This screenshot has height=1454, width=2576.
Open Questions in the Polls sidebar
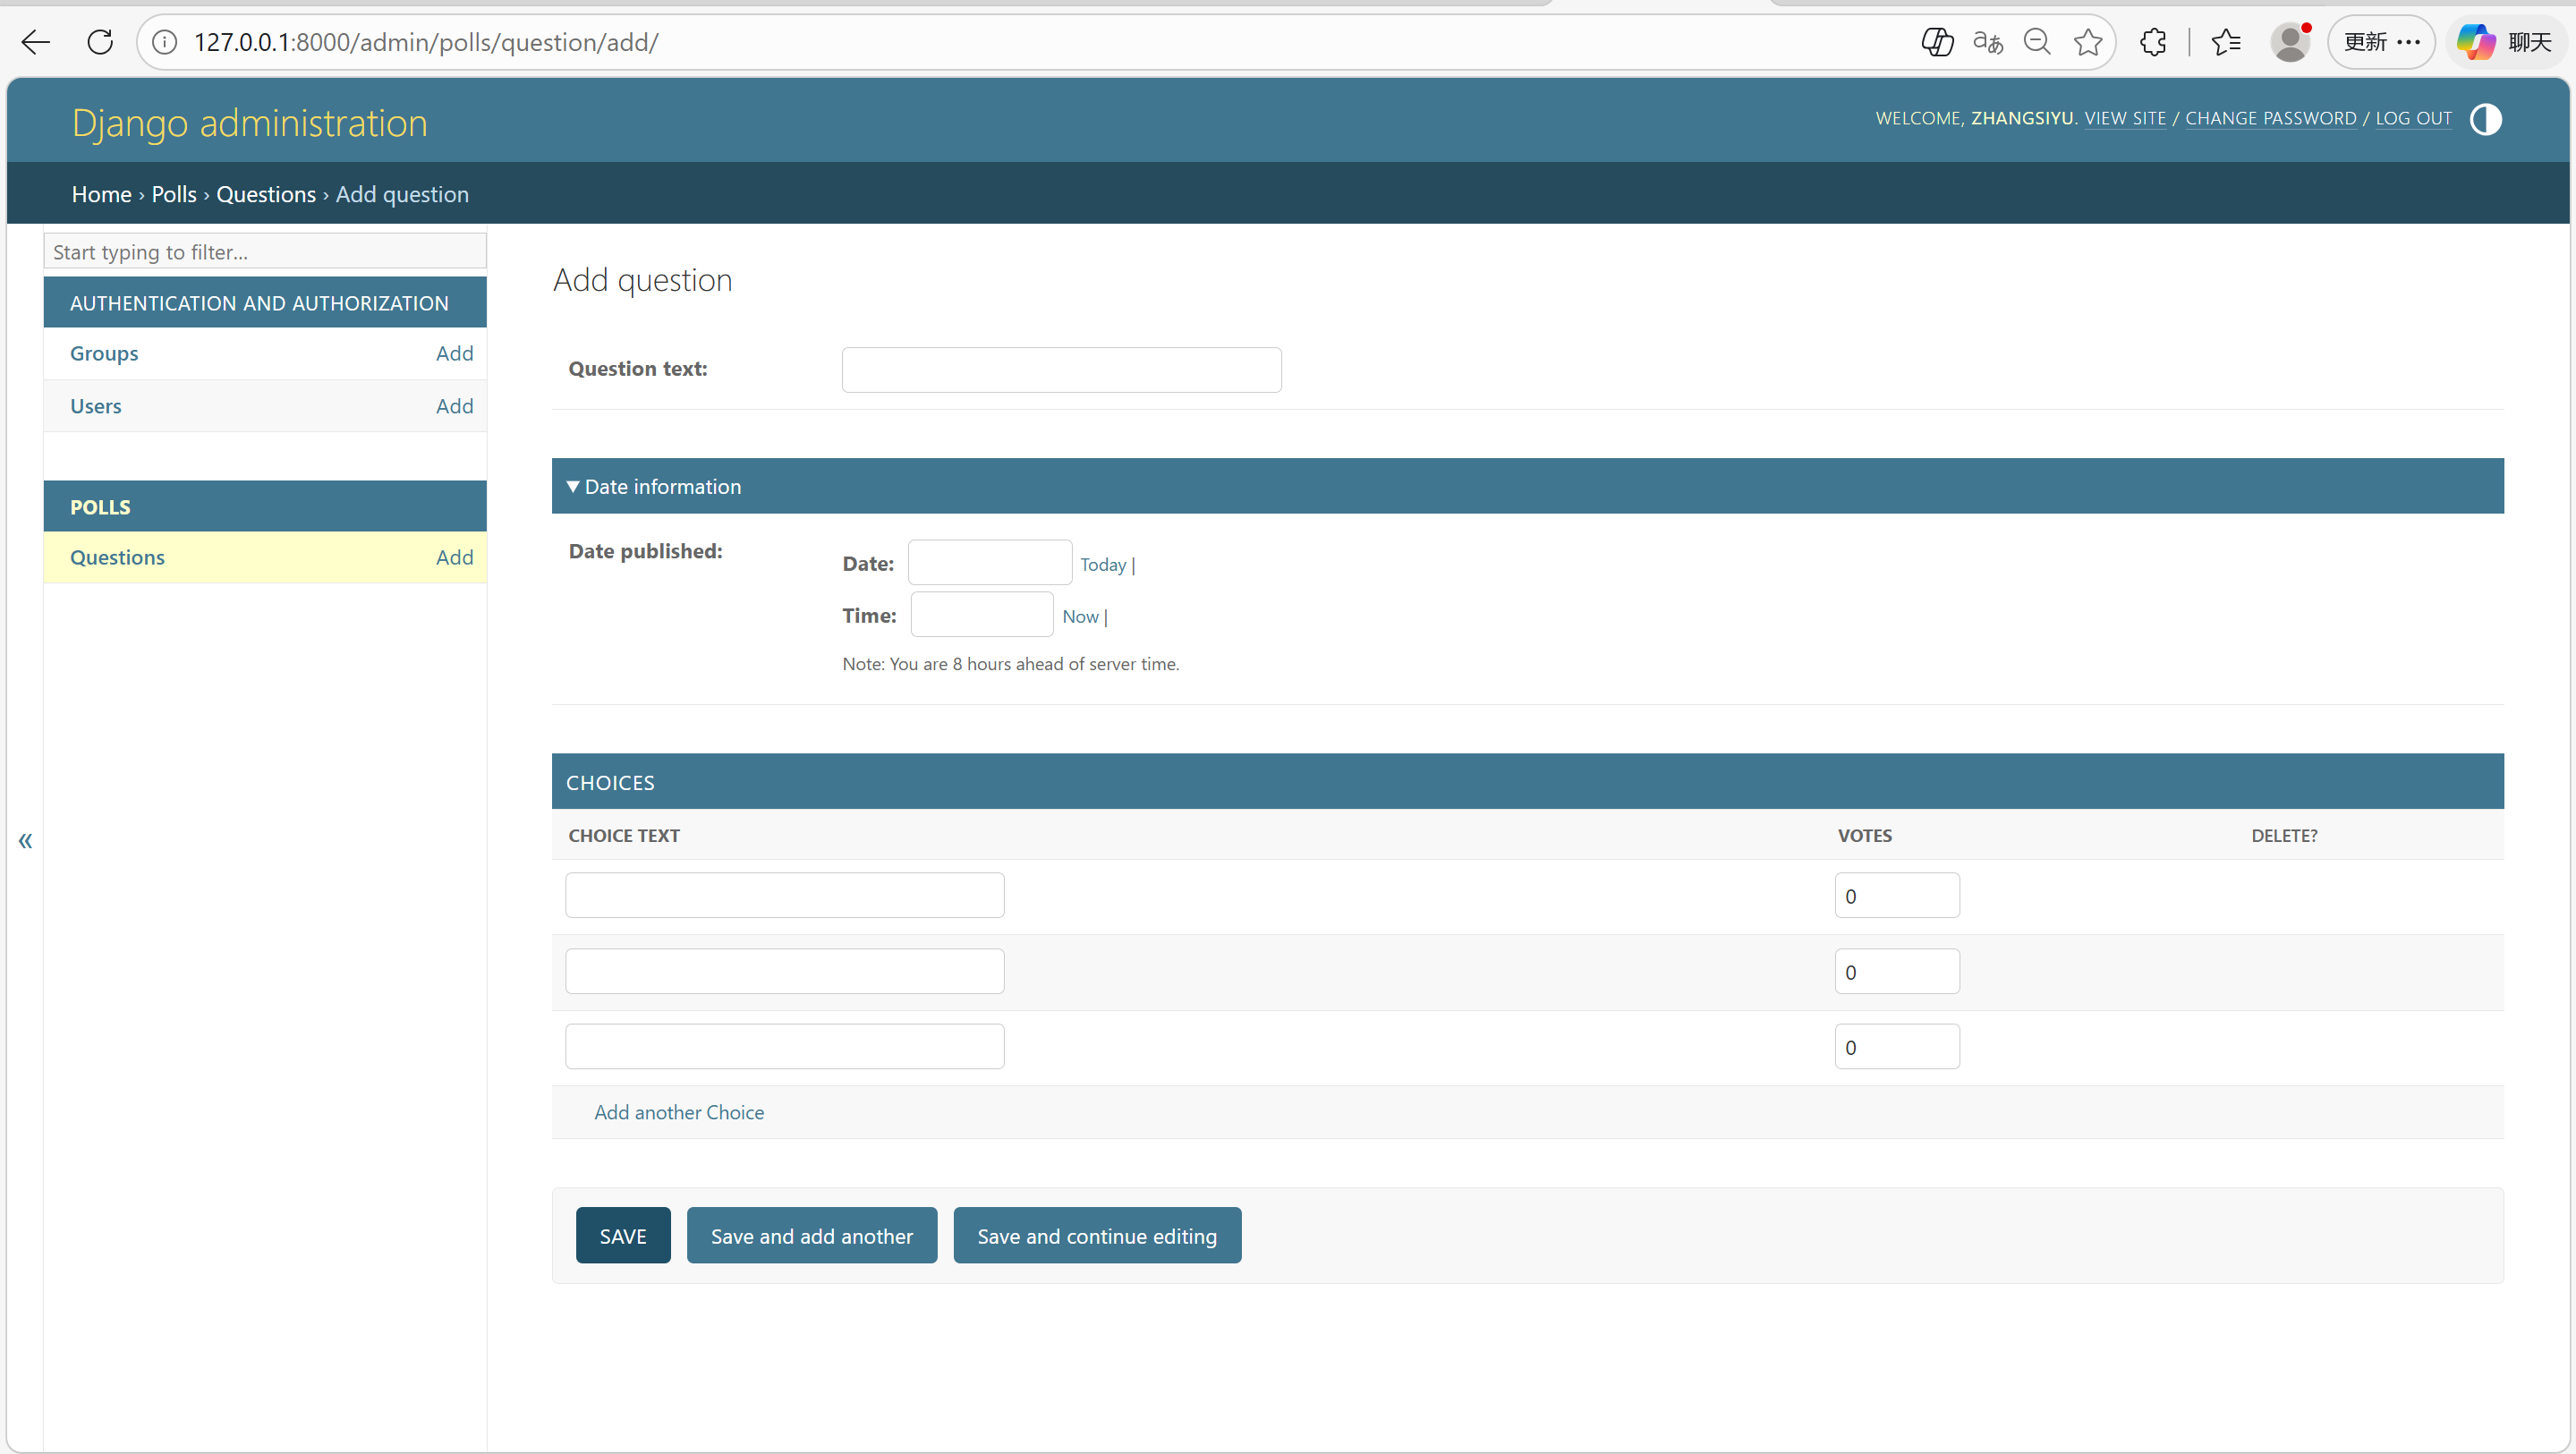click(117, 557)
